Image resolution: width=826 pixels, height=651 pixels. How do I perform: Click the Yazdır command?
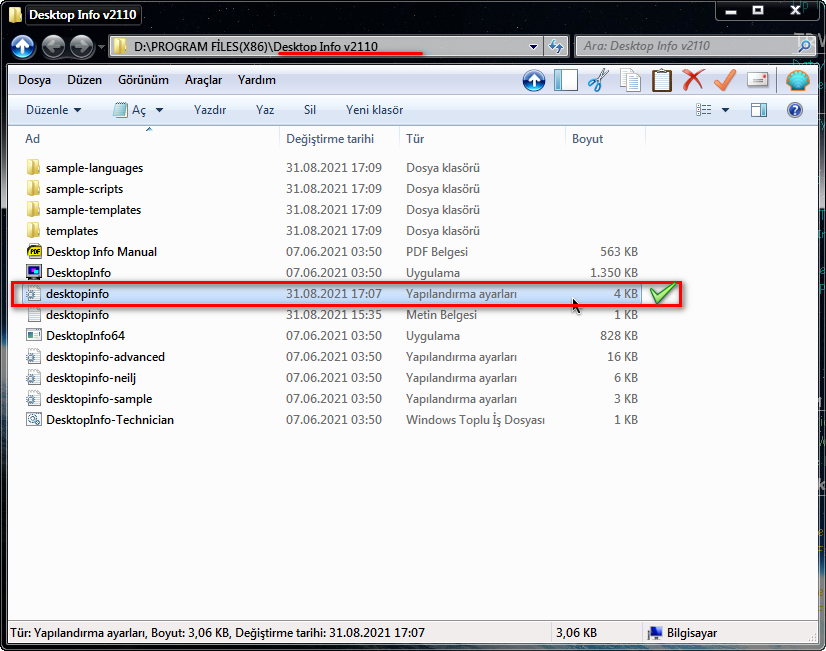[210, 110]
